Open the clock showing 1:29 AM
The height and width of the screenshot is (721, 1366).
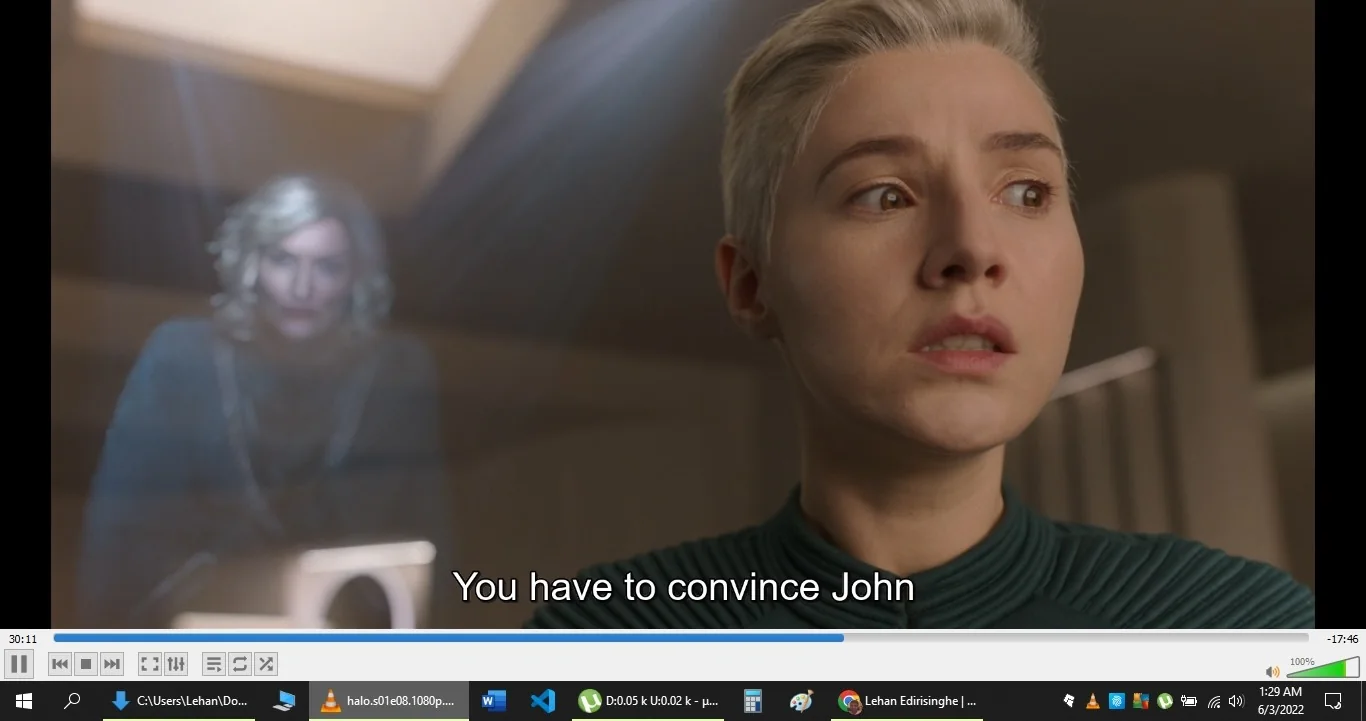pos(1281,701)
